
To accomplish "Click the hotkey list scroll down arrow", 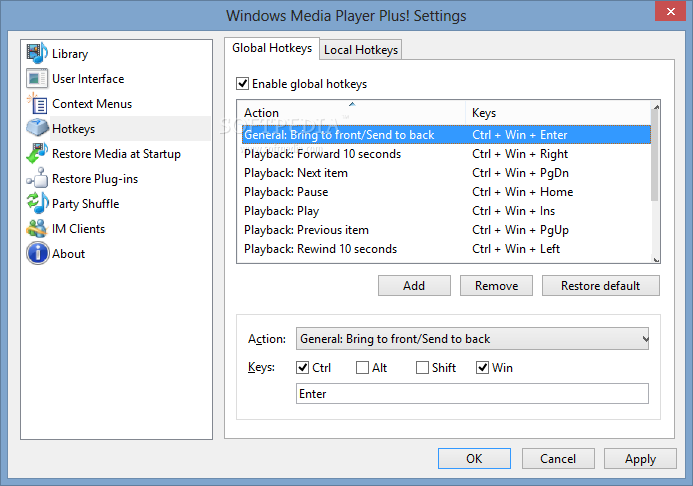I will click(656, 259).
